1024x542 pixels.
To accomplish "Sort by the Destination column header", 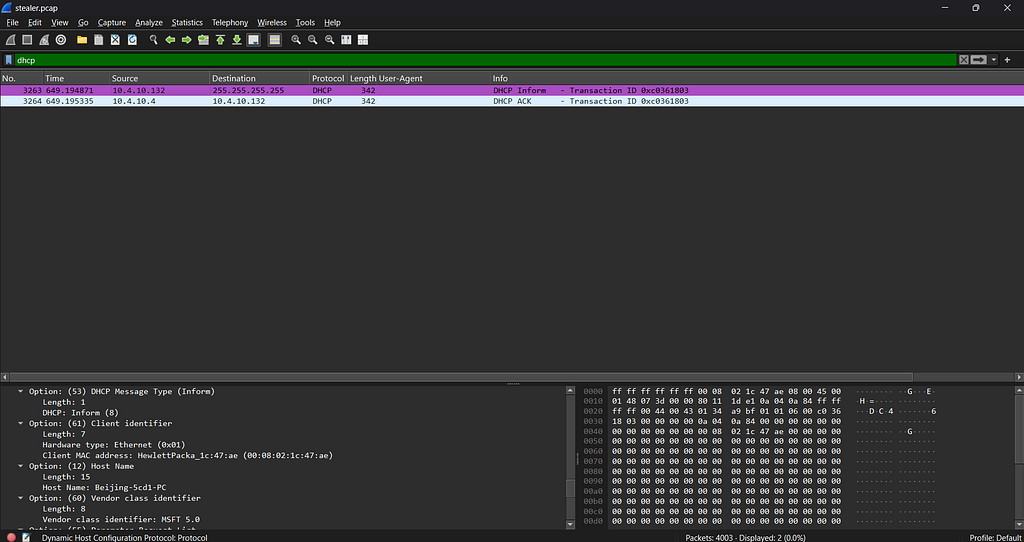I will tap(259, 78).
